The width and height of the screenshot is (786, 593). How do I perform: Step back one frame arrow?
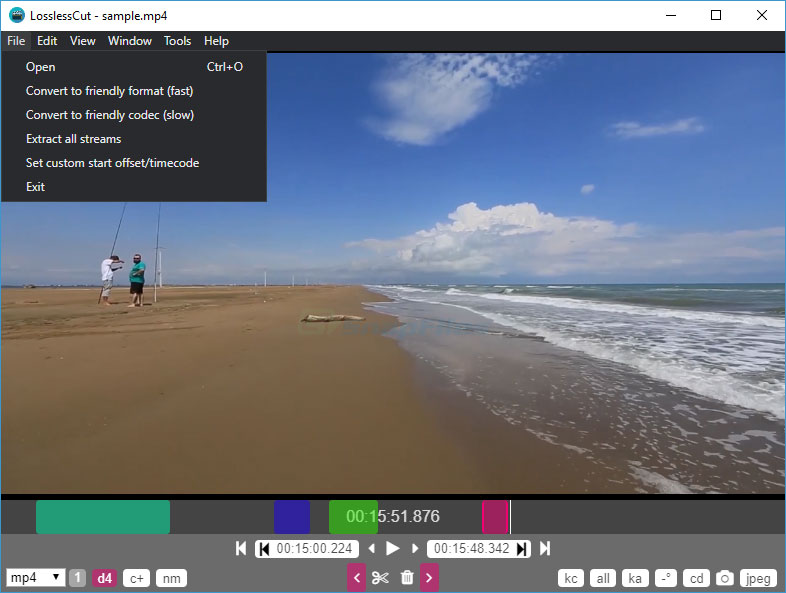(x=371, y=548)
